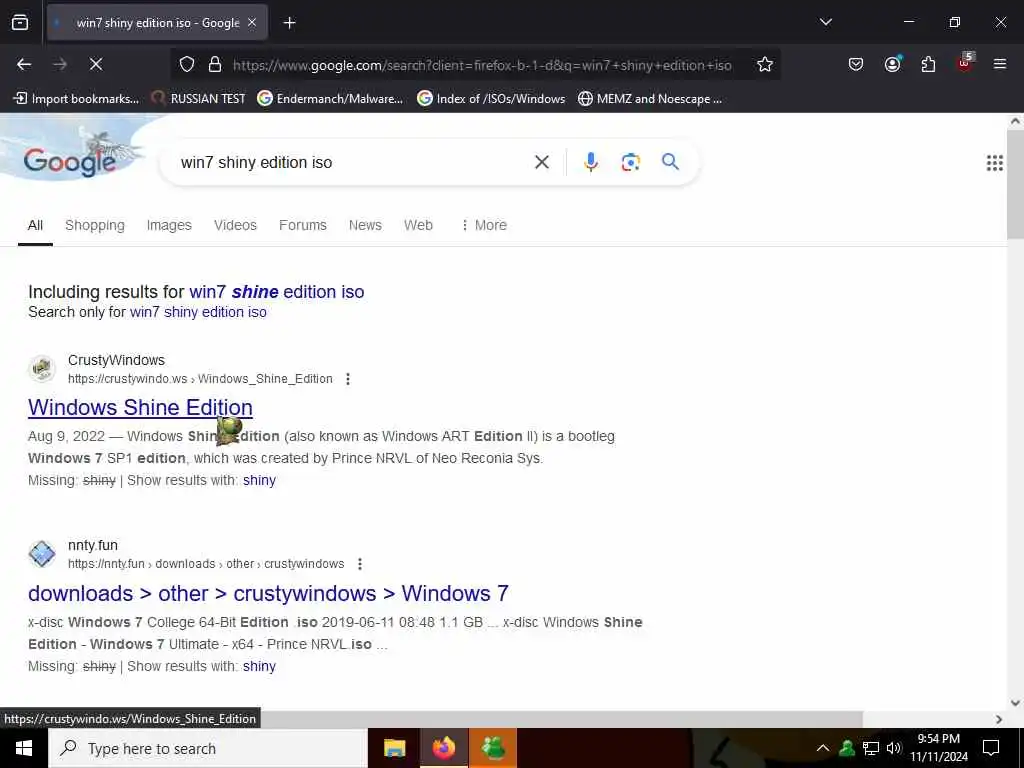The image size is (1024, 768).
Task: Open the MEMZ and Noescape bookmark
Action: point(650,99)
